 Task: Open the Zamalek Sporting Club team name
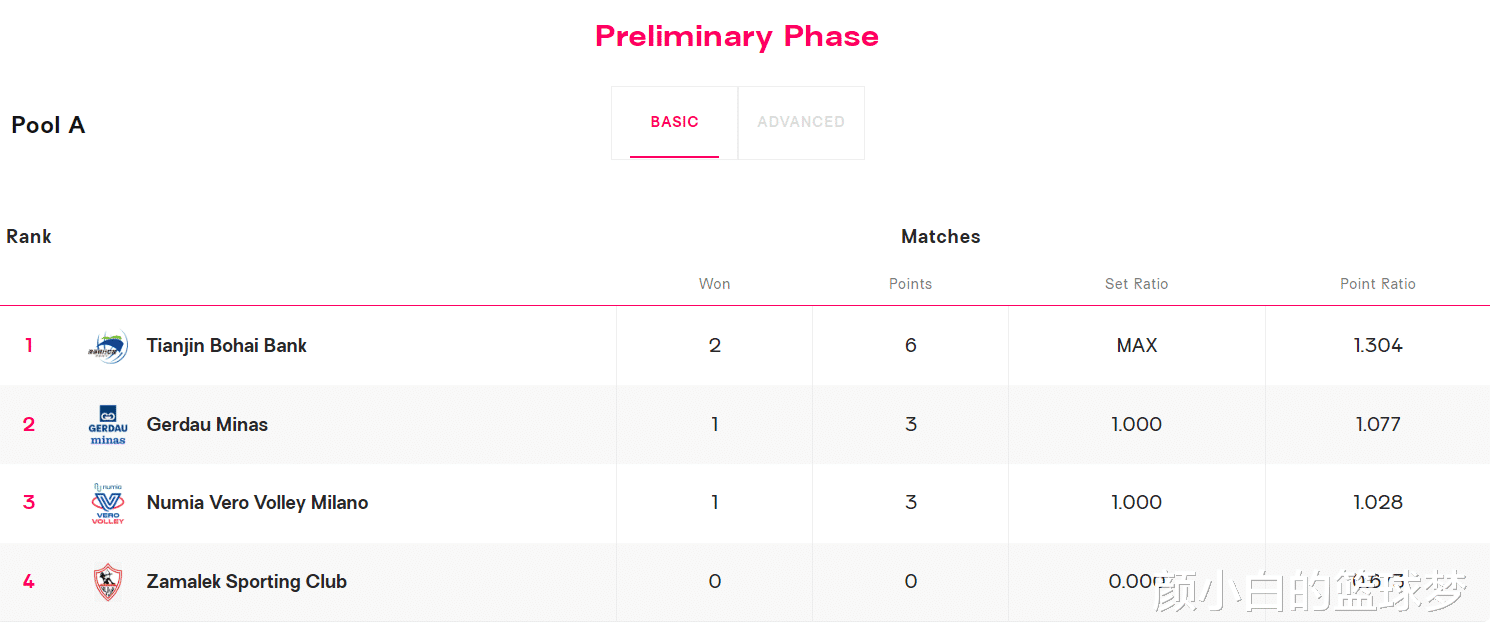(247, 582)
